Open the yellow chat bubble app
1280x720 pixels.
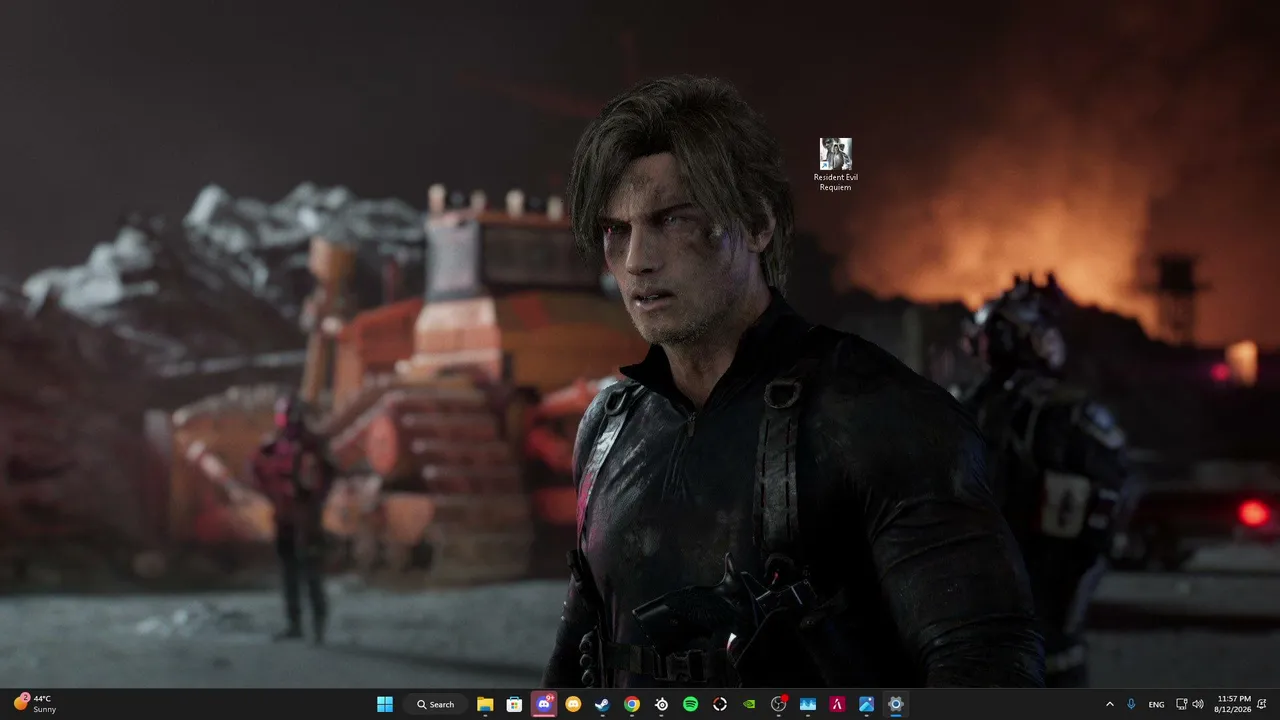pos(573,704)
